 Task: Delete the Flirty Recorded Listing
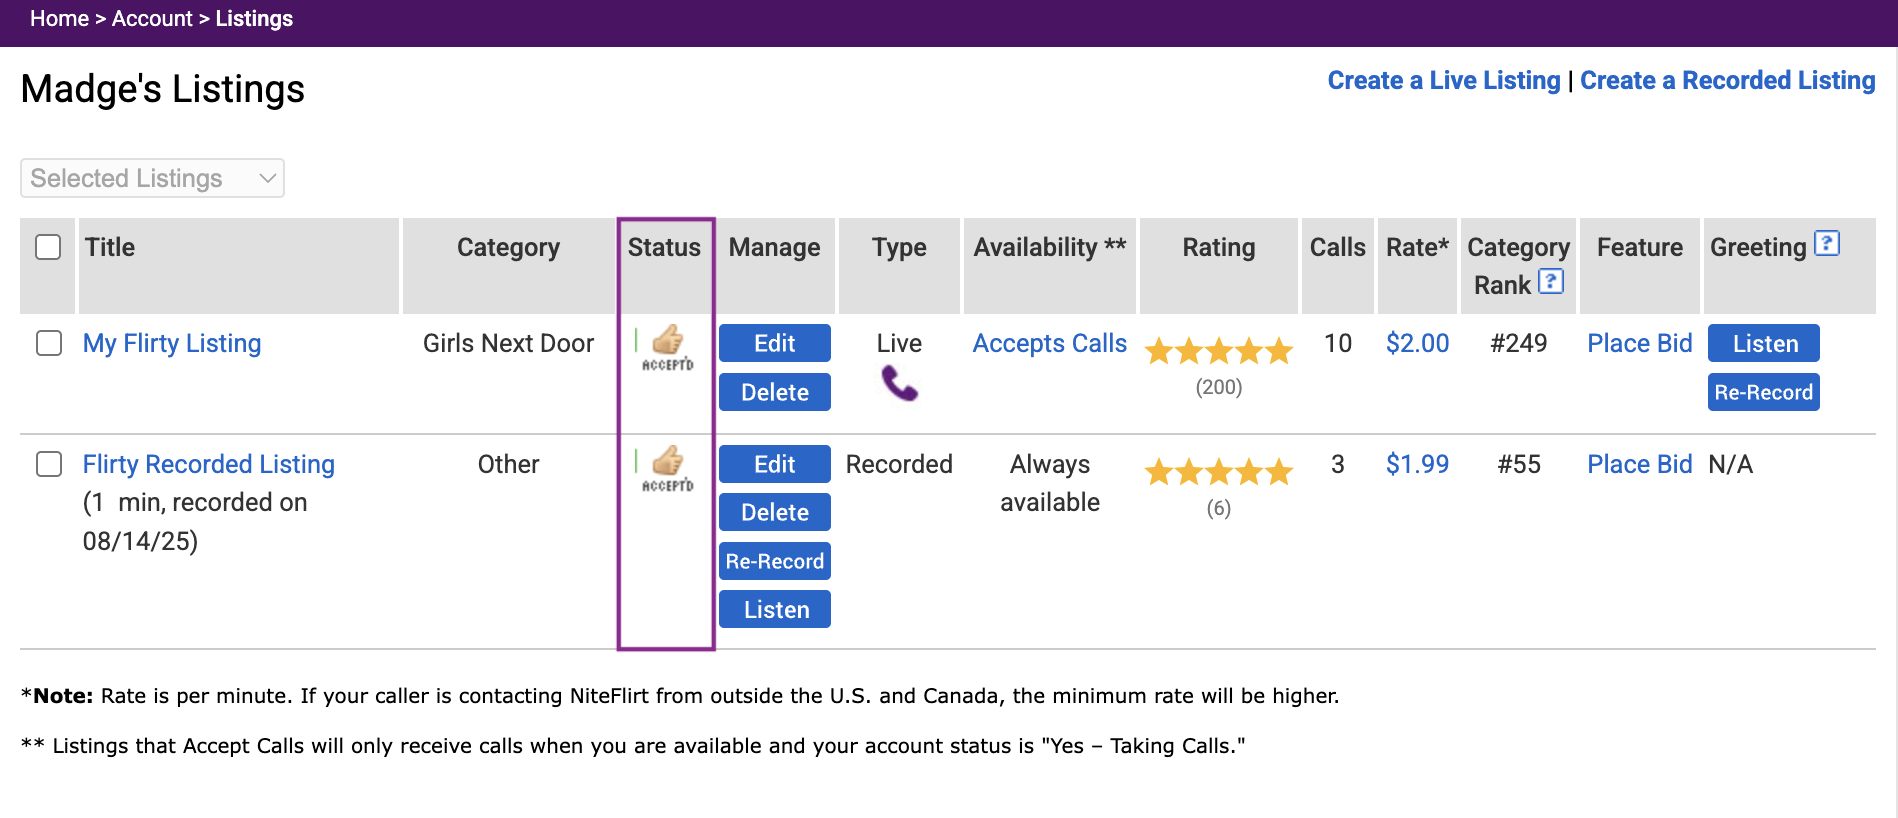[775, 512]
